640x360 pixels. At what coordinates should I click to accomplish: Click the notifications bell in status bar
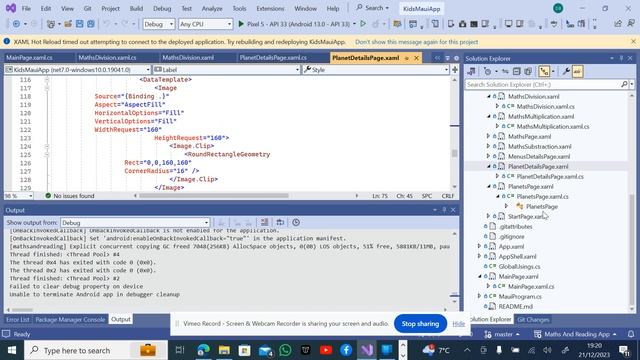coord(631,334)
